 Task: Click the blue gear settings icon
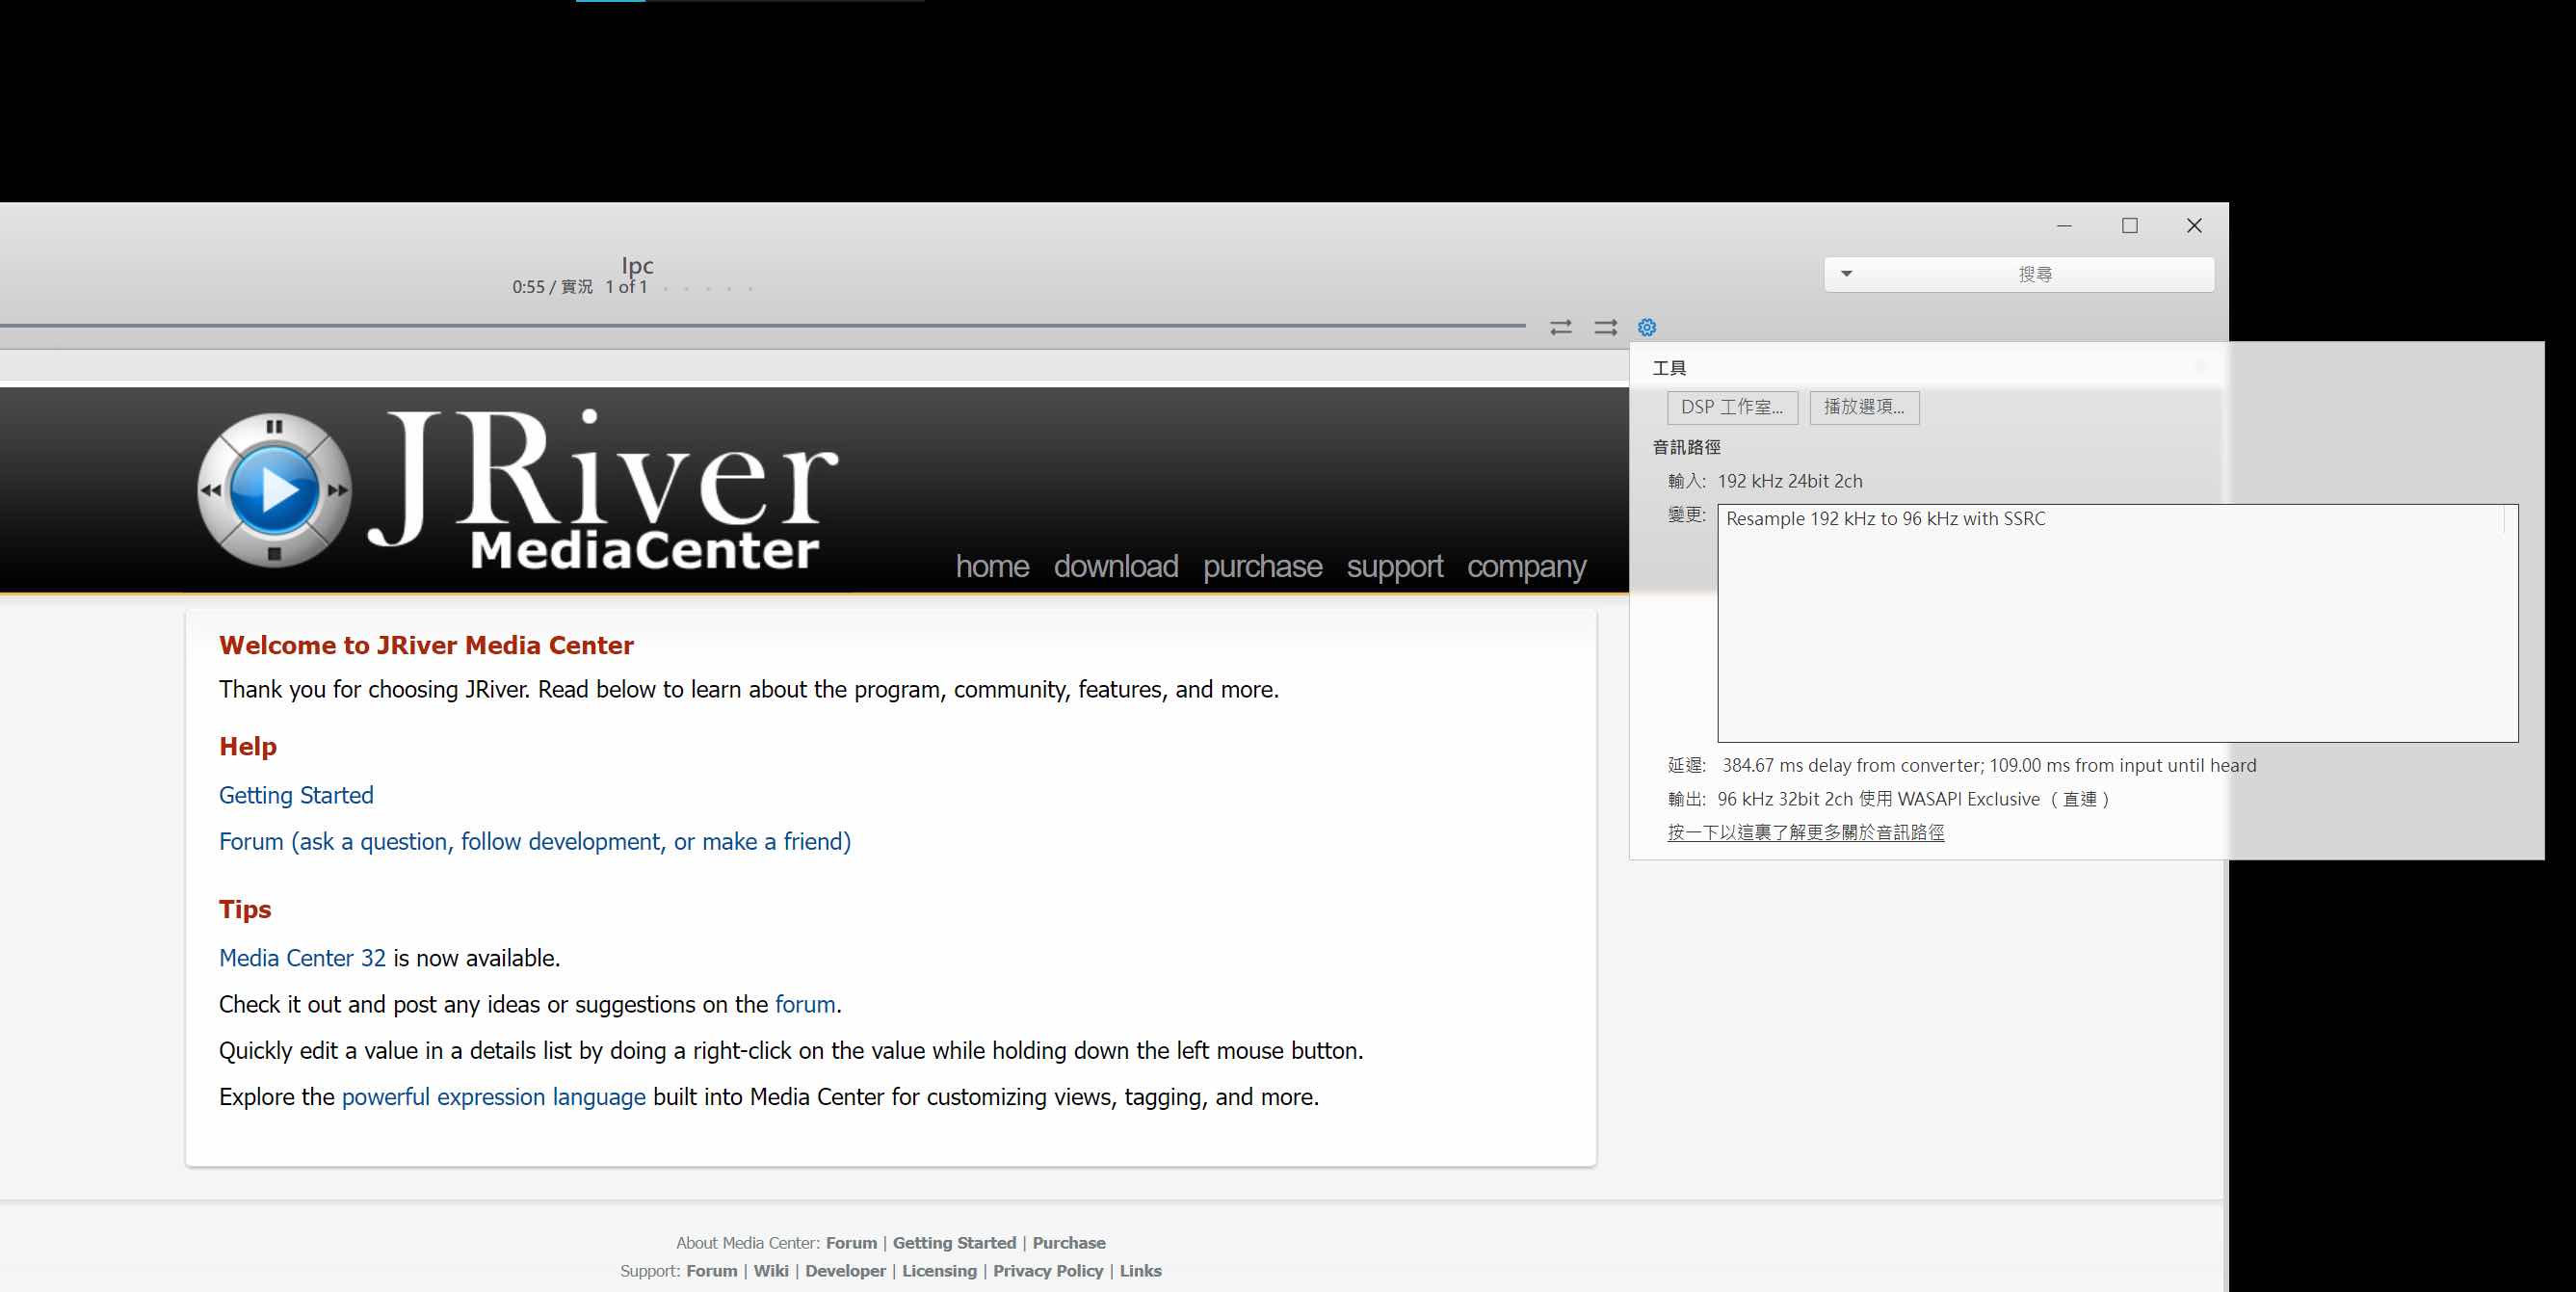click(x=1647, y=327)
